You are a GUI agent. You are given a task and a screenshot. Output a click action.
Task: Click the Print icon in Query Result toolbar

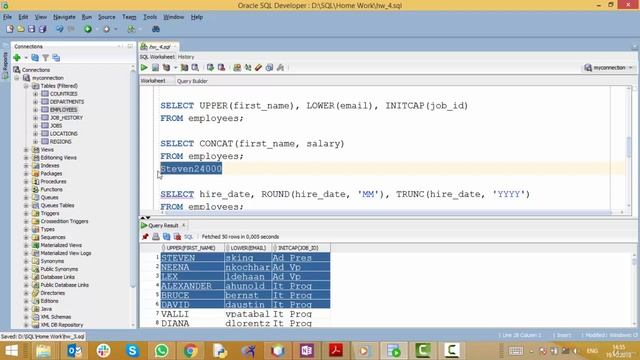click(156, 236)
